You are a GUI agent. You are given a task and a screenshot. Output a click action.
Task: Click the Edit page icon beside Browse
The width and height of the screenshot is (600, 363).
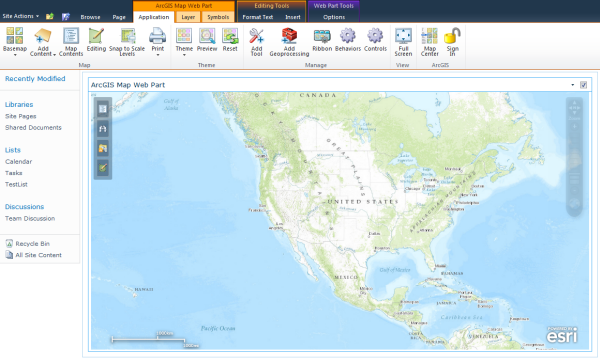pos(66,16)
